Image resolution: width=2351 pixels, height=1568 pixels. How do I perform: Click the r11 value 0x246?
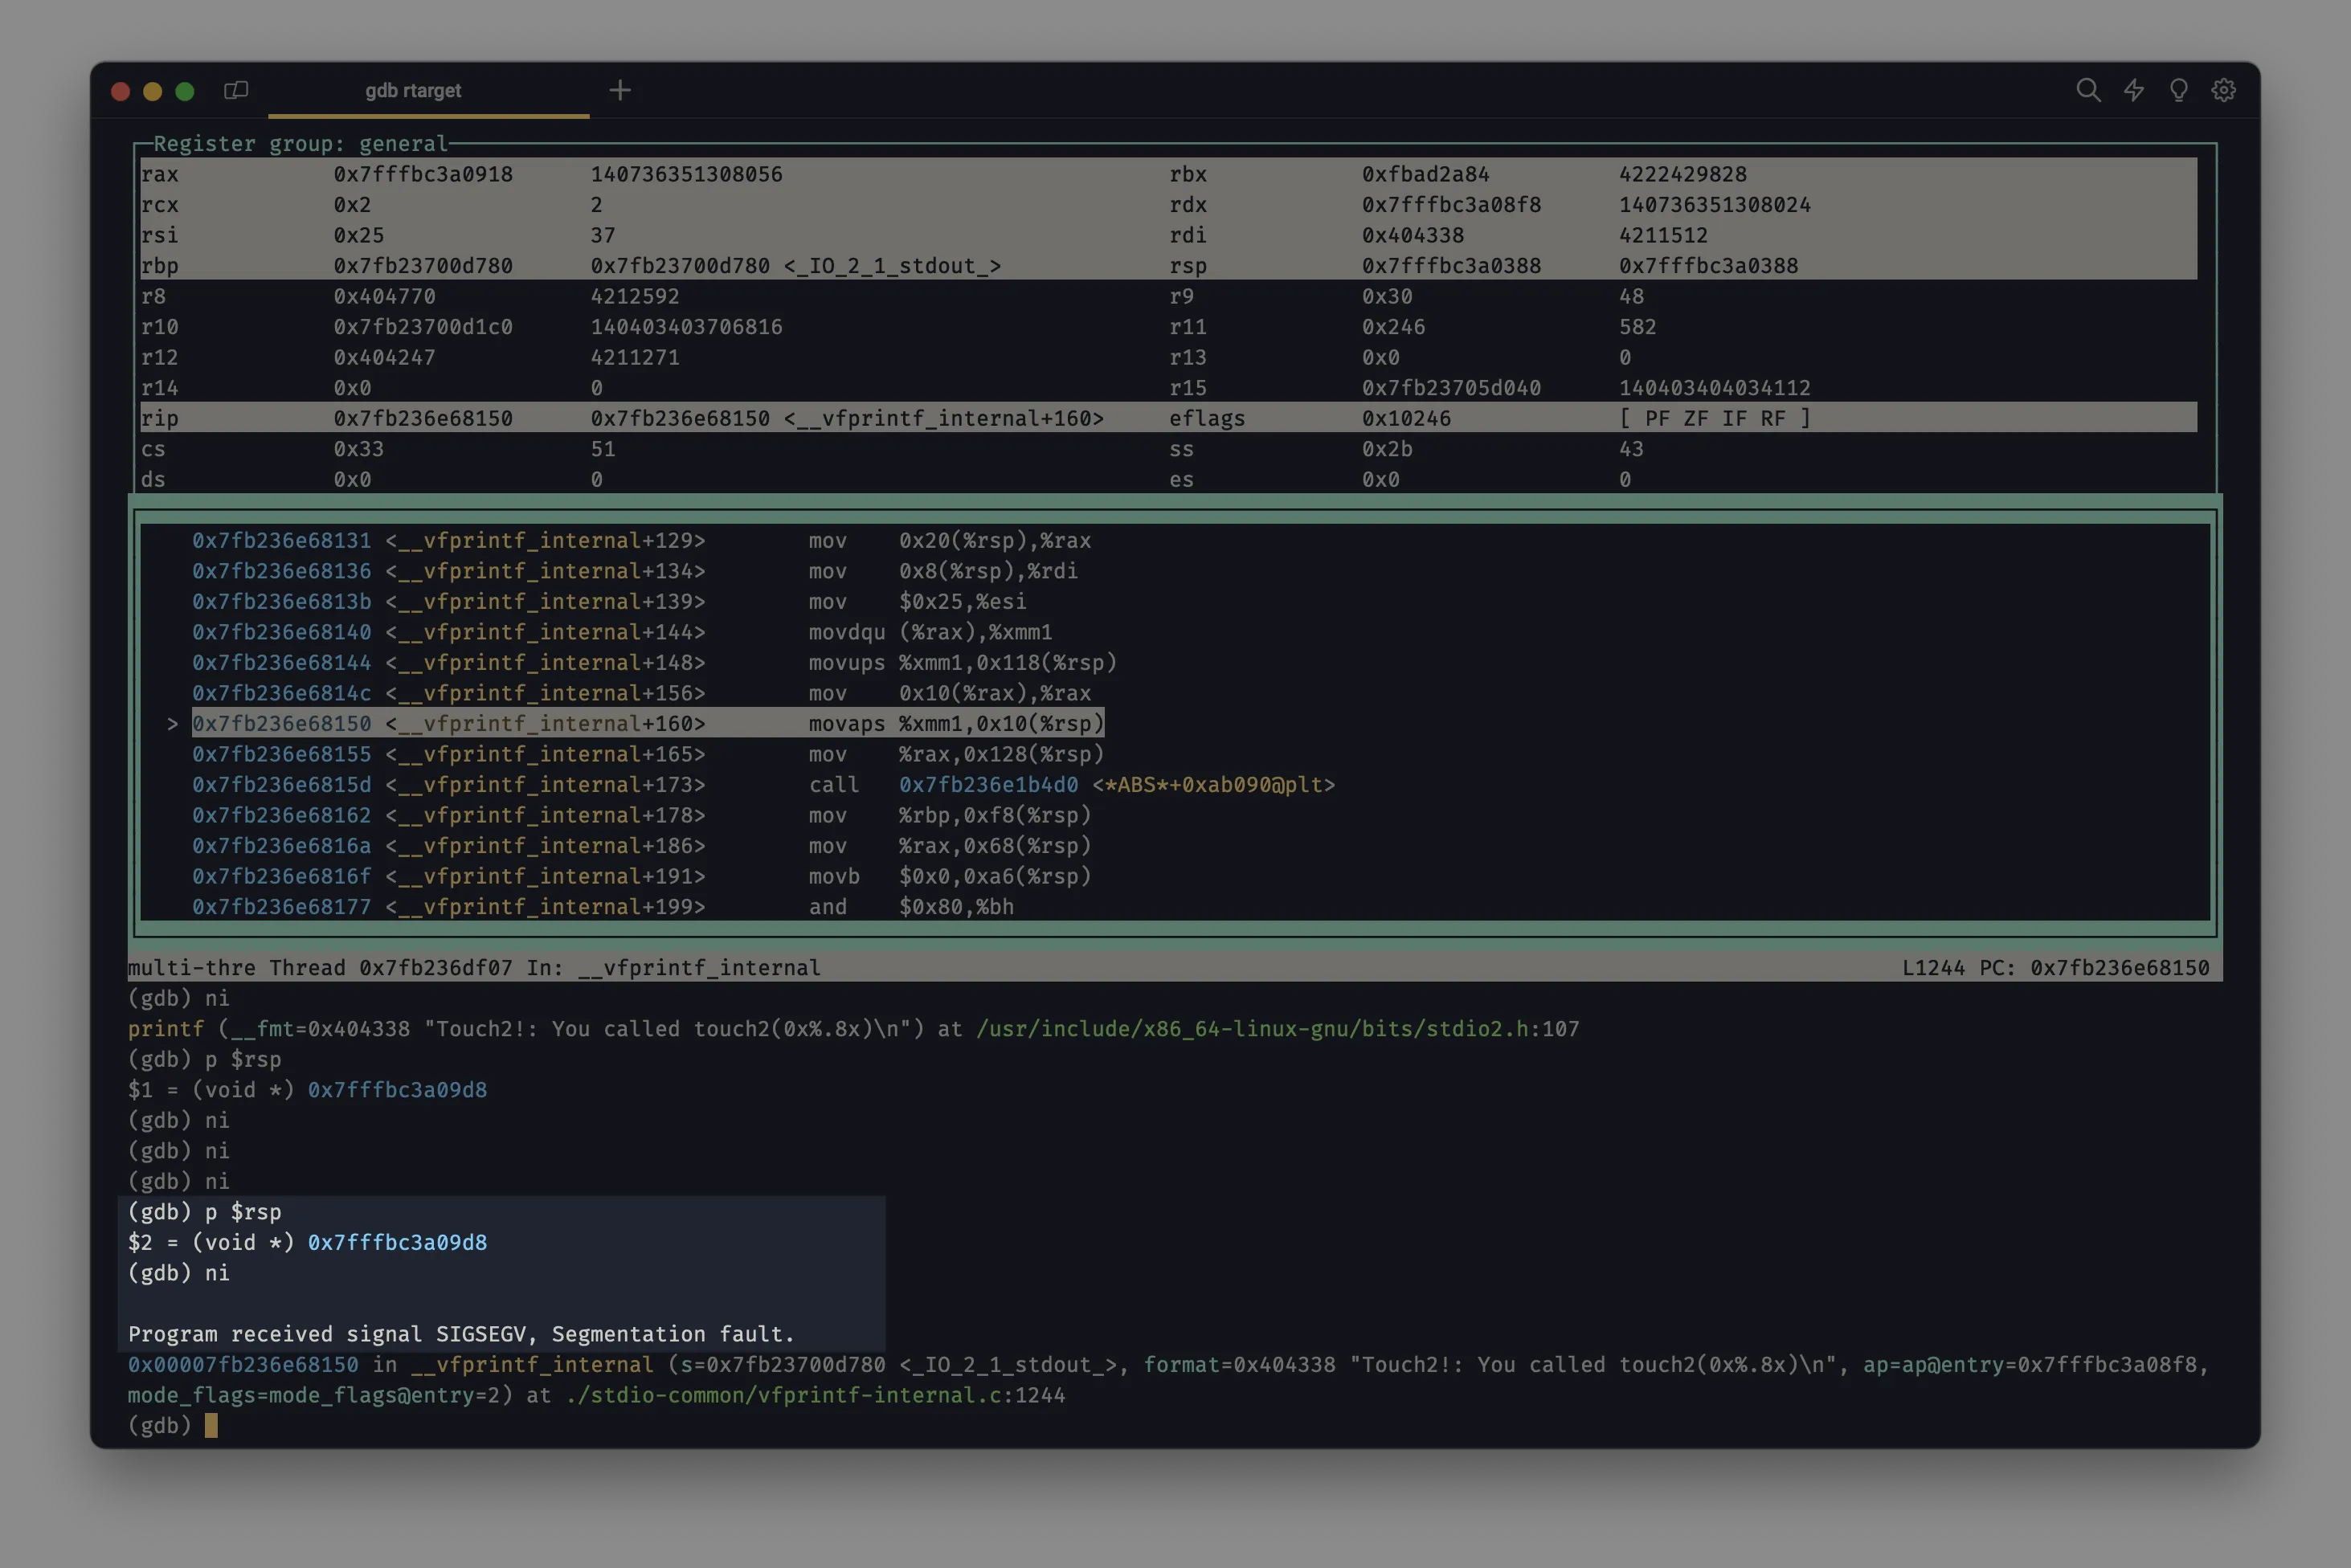[1393, 327]
